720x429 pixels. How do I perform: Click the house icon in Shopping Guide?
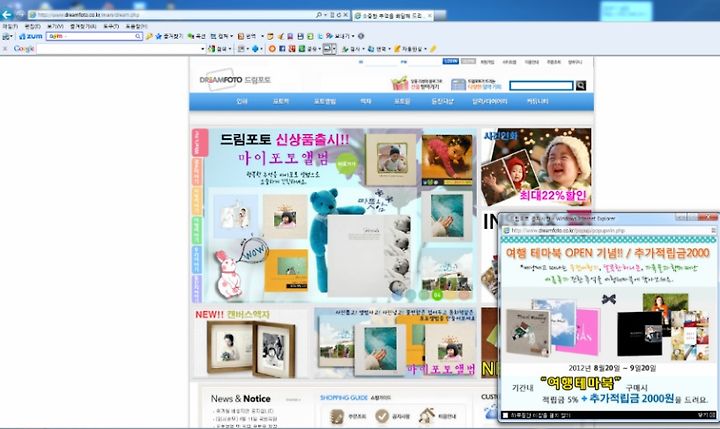[x=427, y=416]
